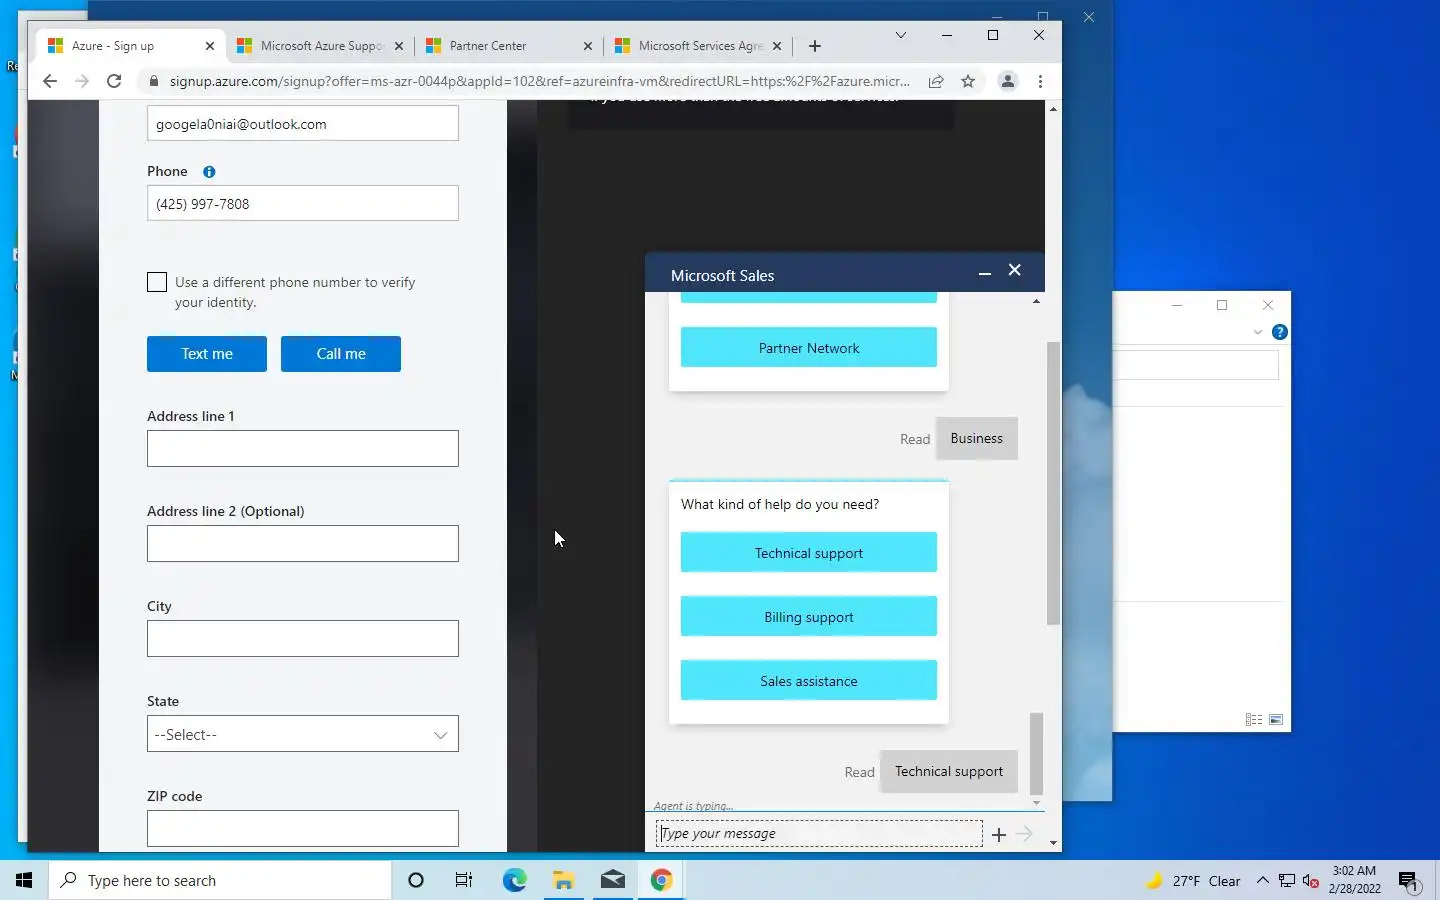This screenshot has height=900, width=1440.
Task: Bookmark this page with star icon
Action: (968, 82)
